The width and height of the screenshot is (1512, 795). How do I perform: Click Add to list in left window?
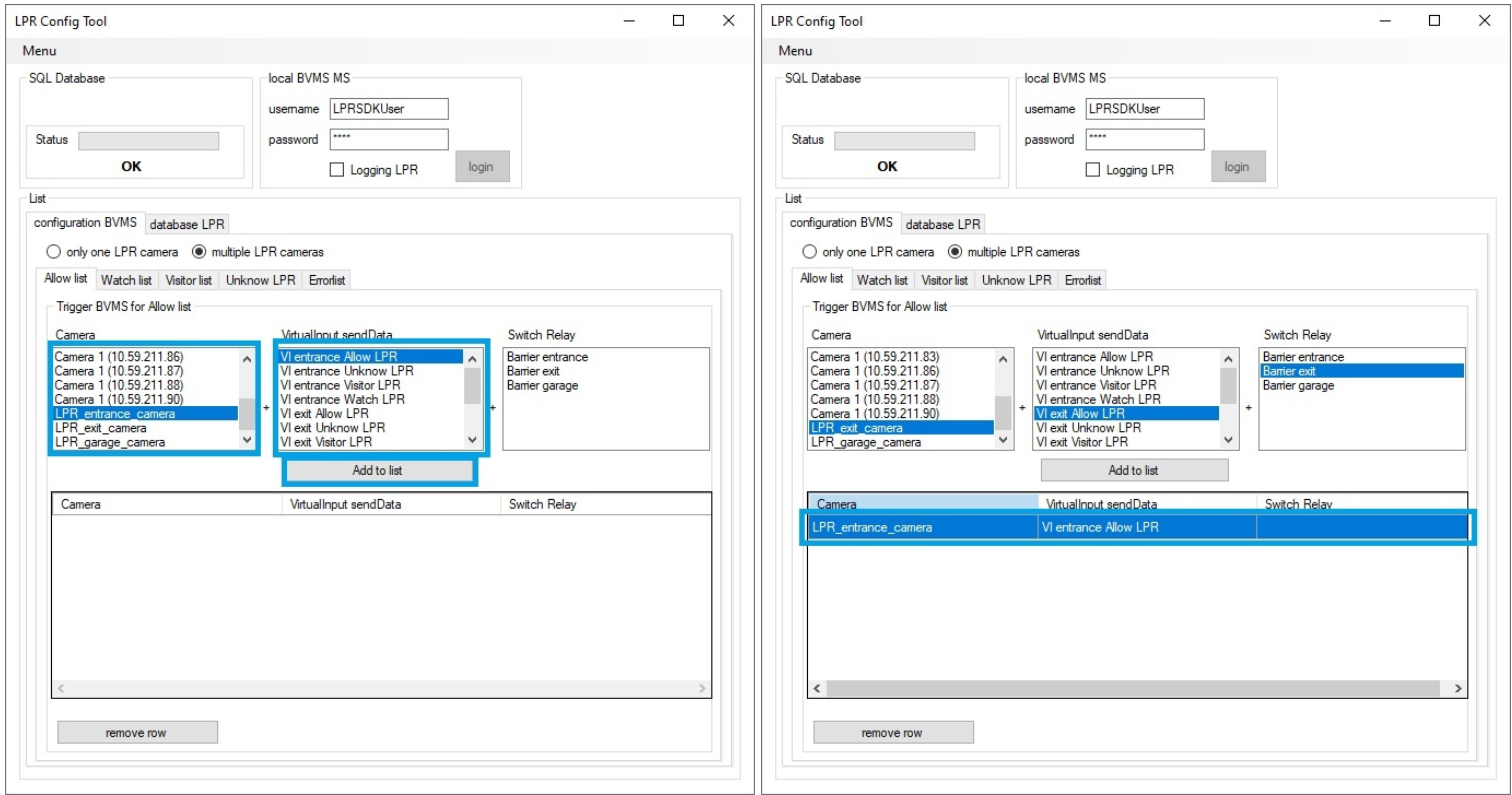378,470
